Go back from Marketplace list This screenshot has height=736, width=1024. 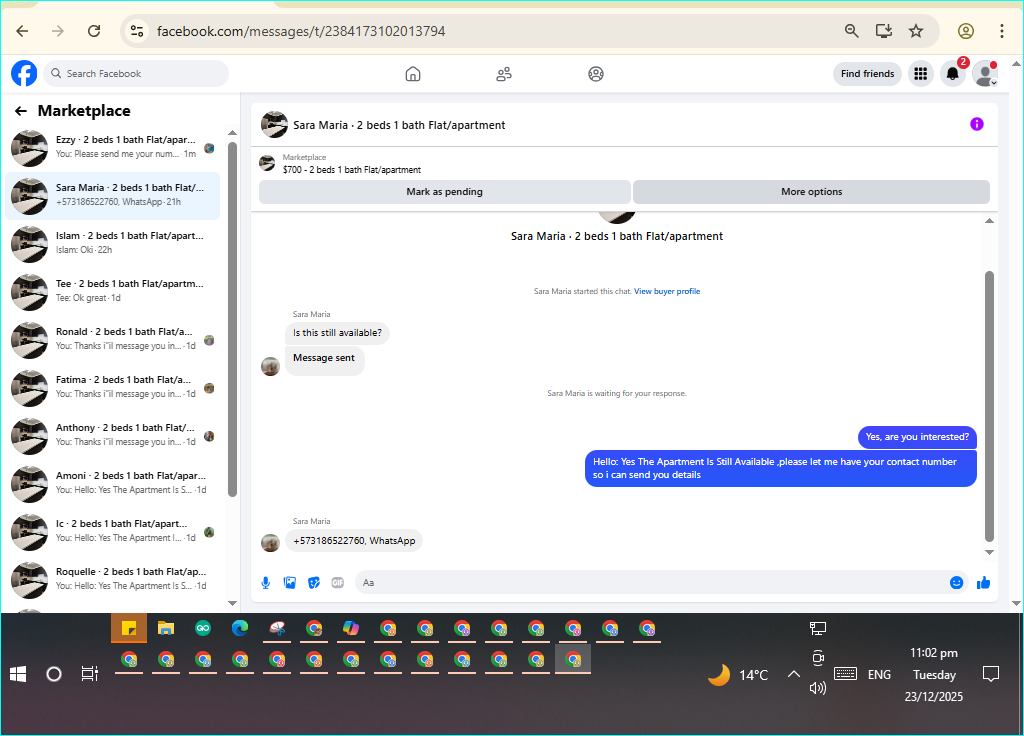21,111
